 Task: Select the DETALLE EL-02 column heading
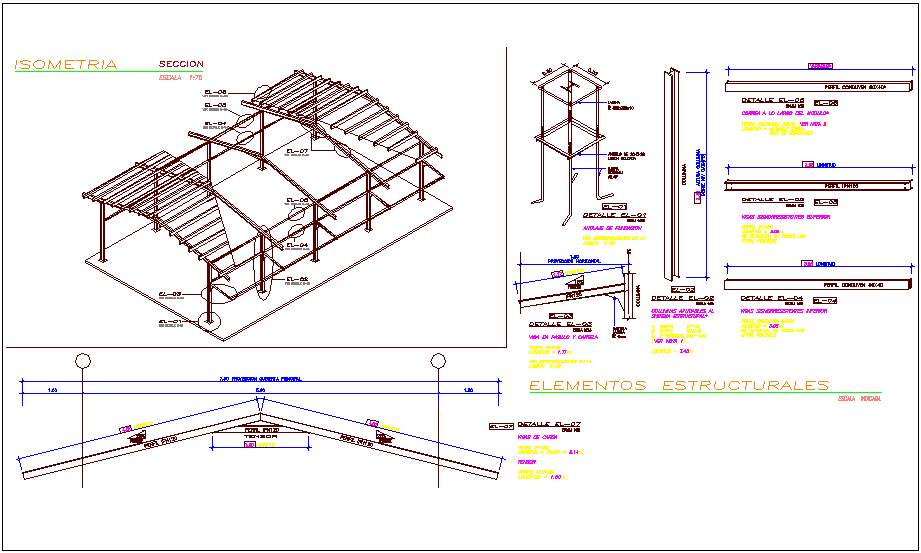[683, 299]
